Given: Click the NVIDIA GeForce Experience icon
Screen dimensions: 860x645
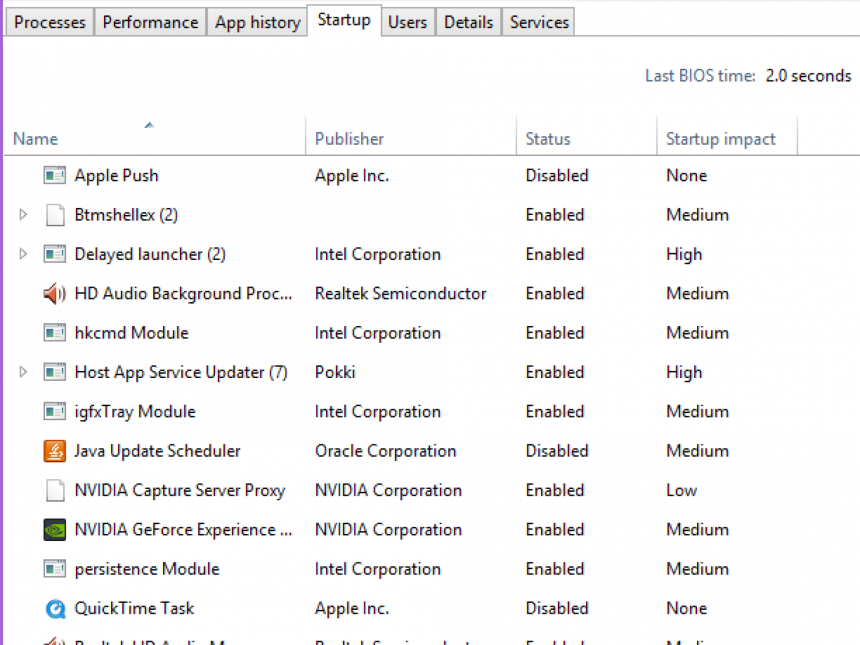Looking at the screenshot, I should 55,530.
